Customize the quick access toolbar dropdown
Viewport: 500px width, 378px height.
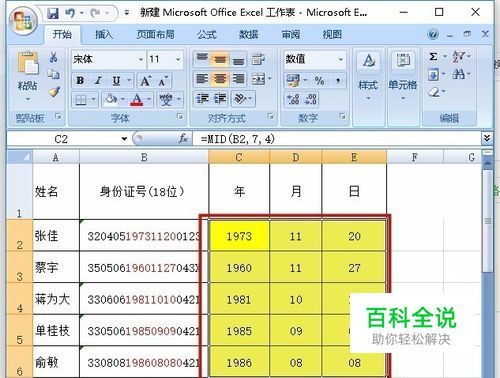[127, 13]
